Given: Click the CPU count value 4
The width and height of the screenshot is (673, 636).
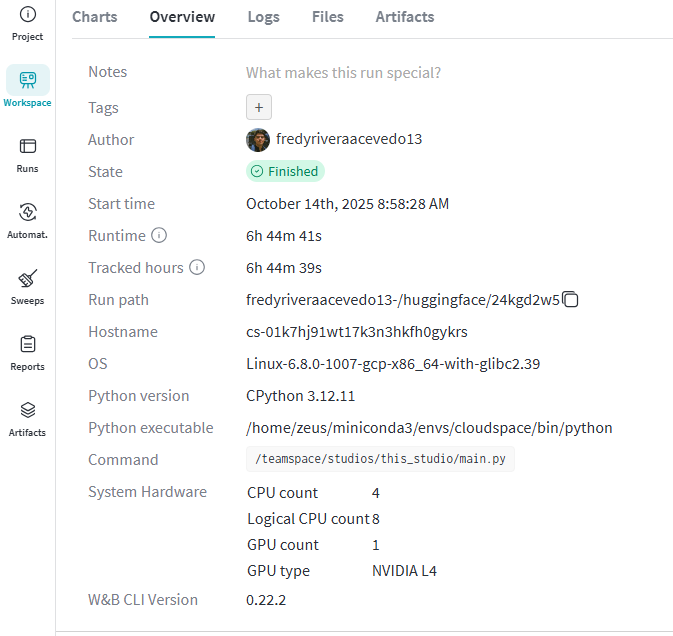Looking at the screenshot, I should [376, 493].
